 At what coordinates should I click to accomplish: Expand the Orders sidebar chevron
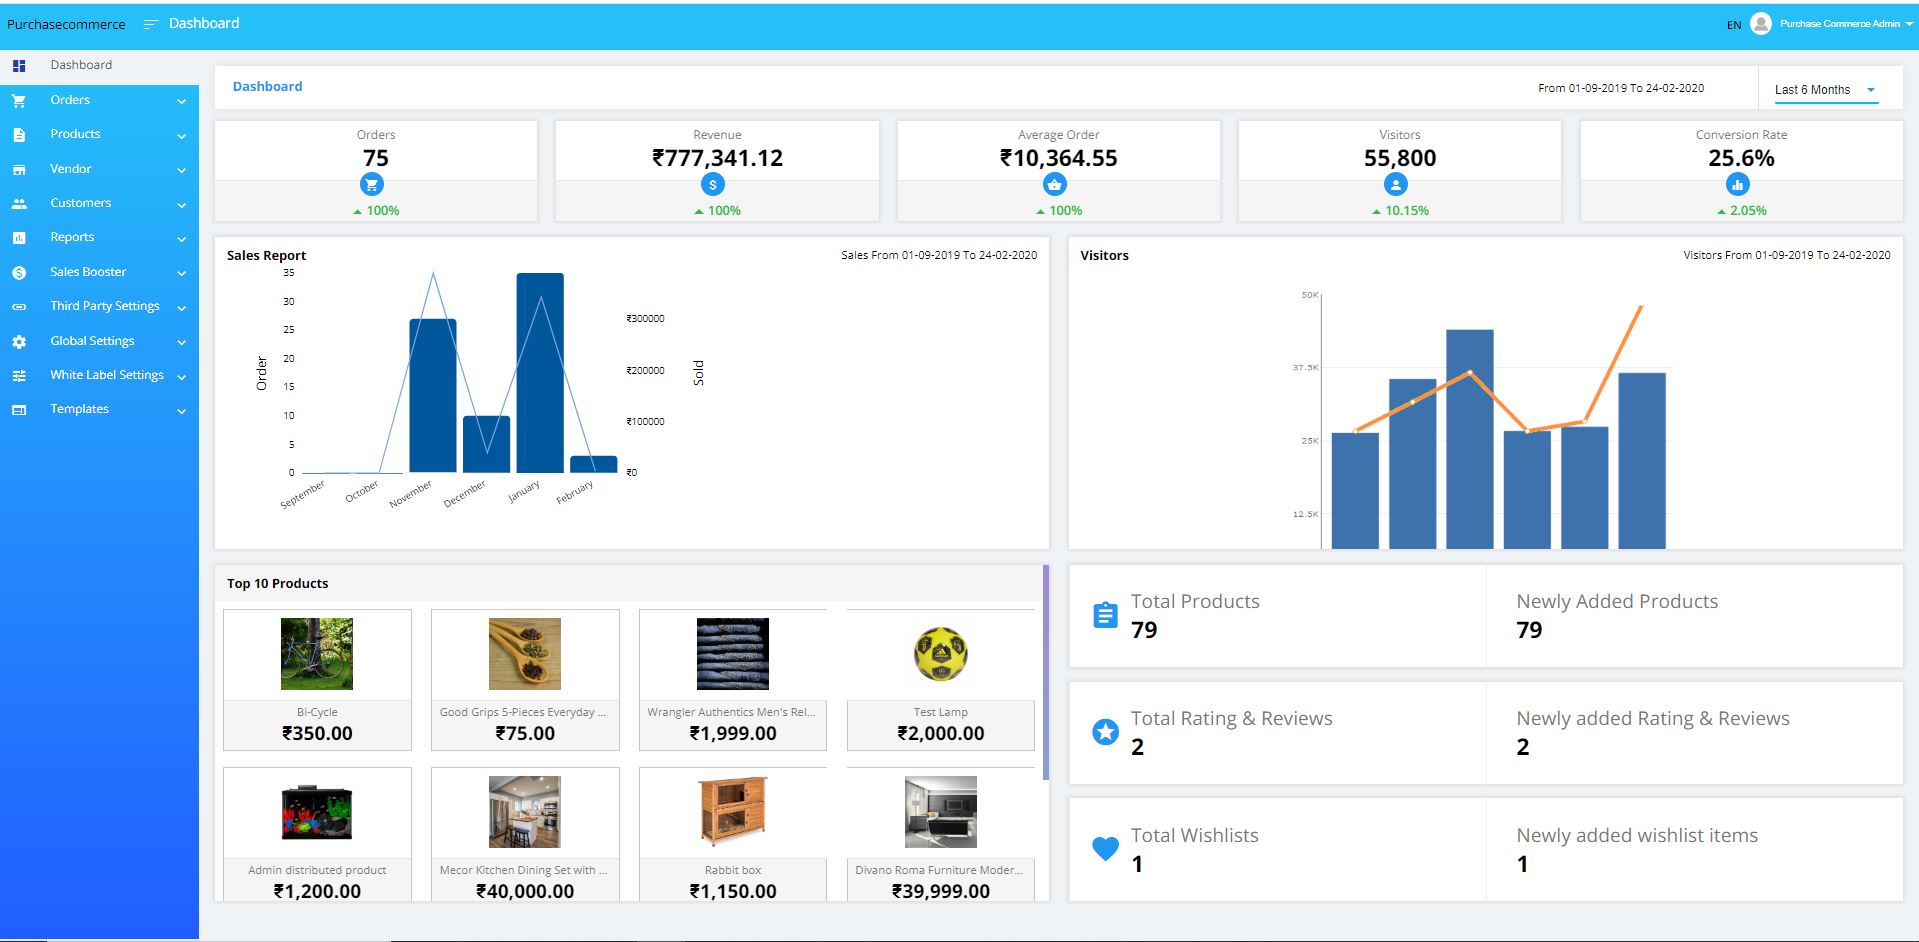tap(181, 101)
